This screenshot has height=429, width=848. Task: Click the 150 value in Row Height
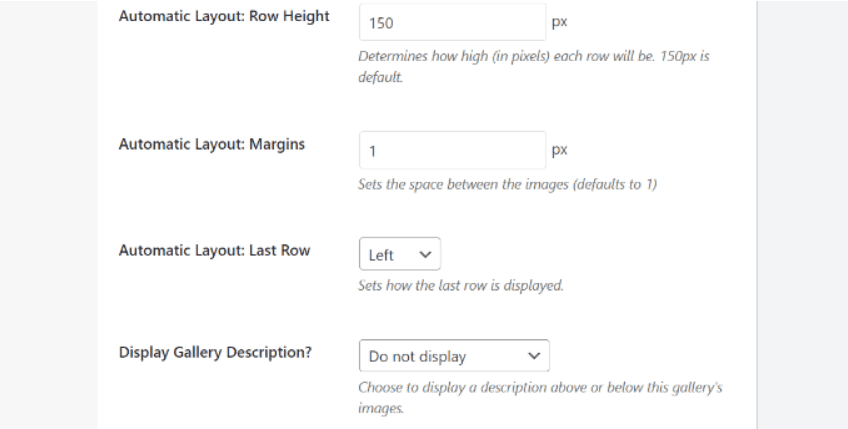point(380,22)
